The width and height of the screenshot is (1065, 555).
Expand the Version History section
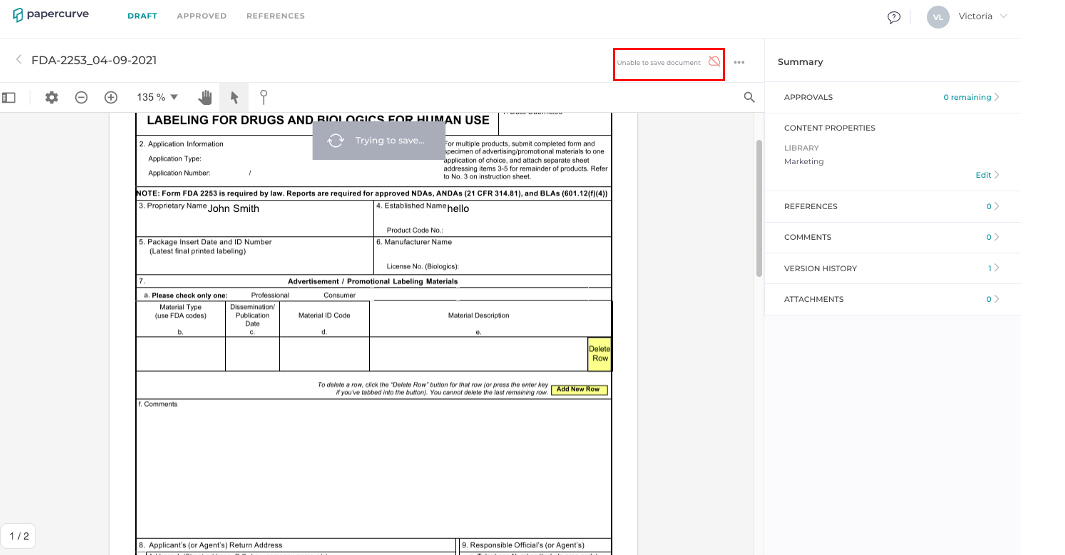point(892,268)
